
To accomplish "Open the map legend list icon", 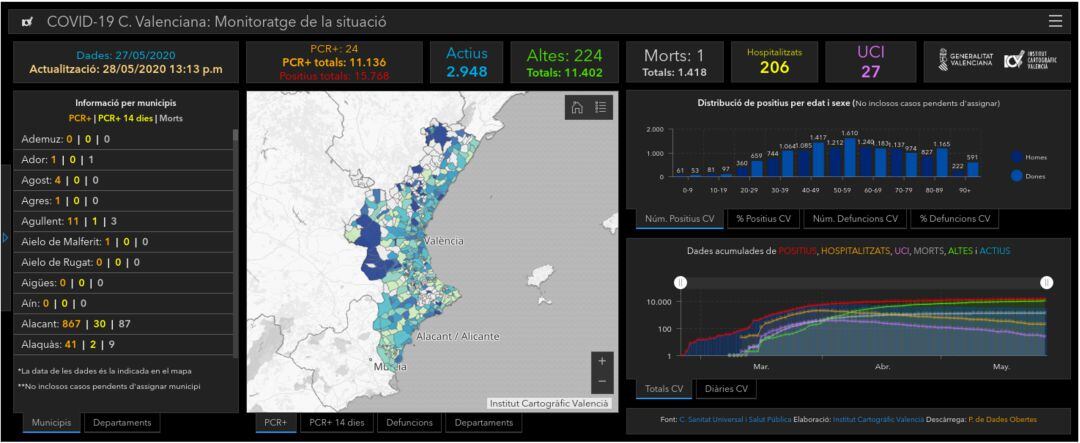I will tap(600, 108).
